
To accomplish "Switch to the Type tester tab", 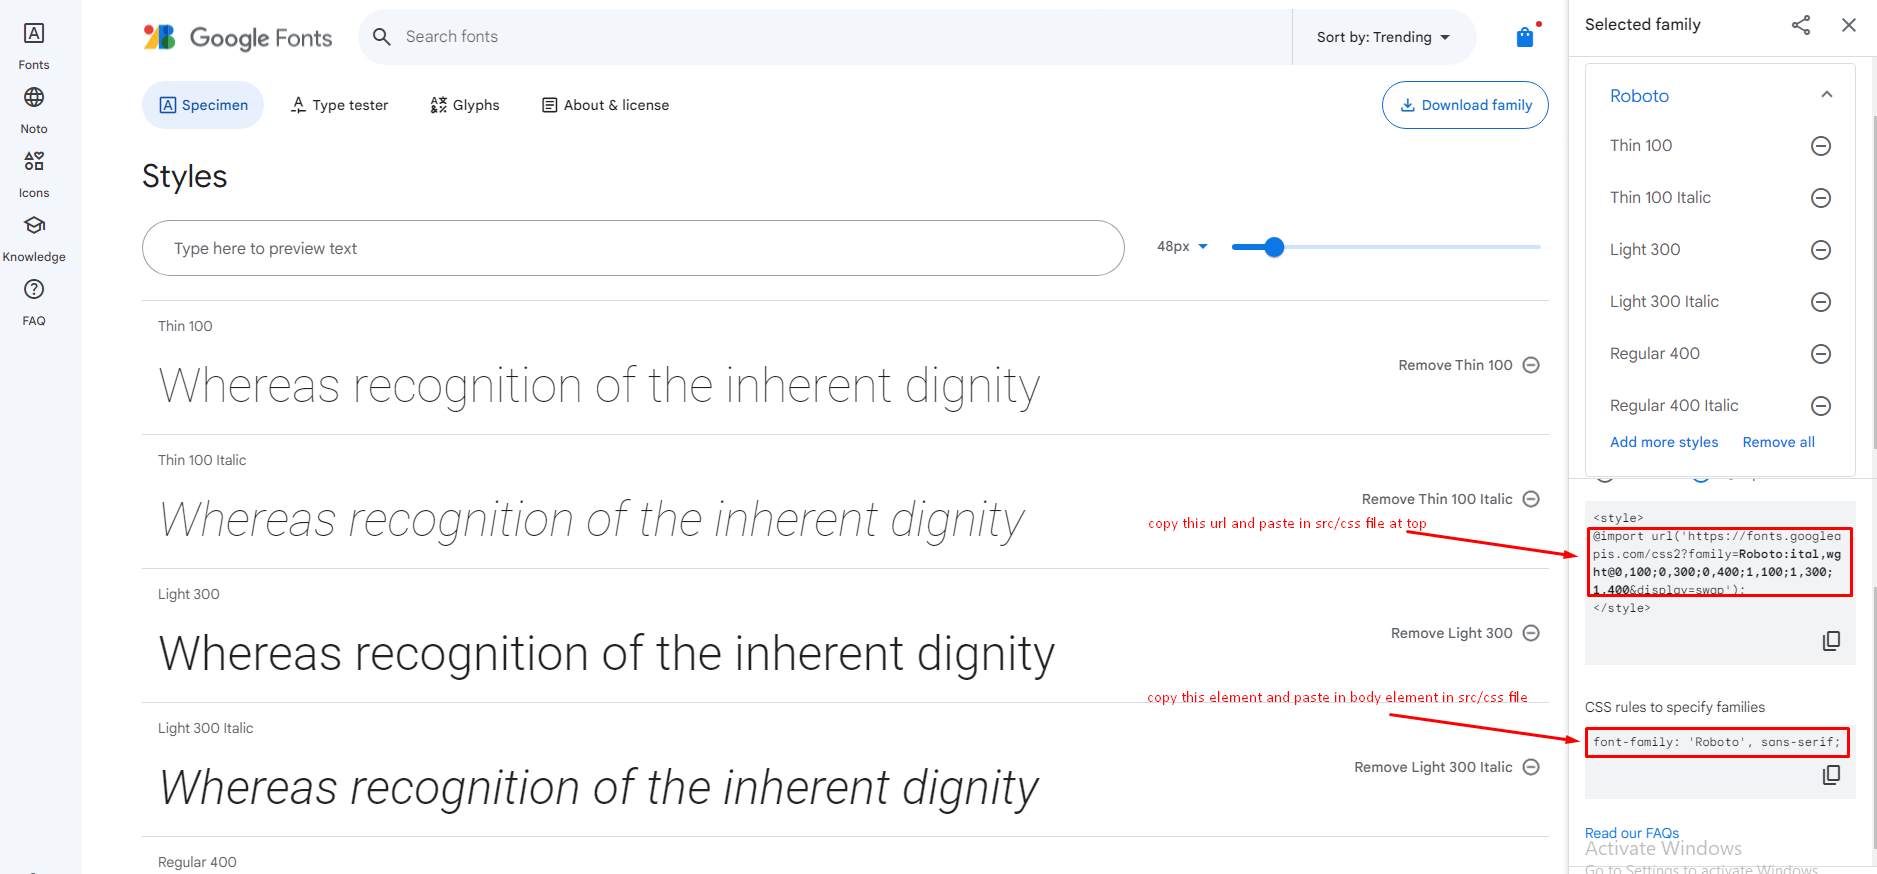I will 339,105.
